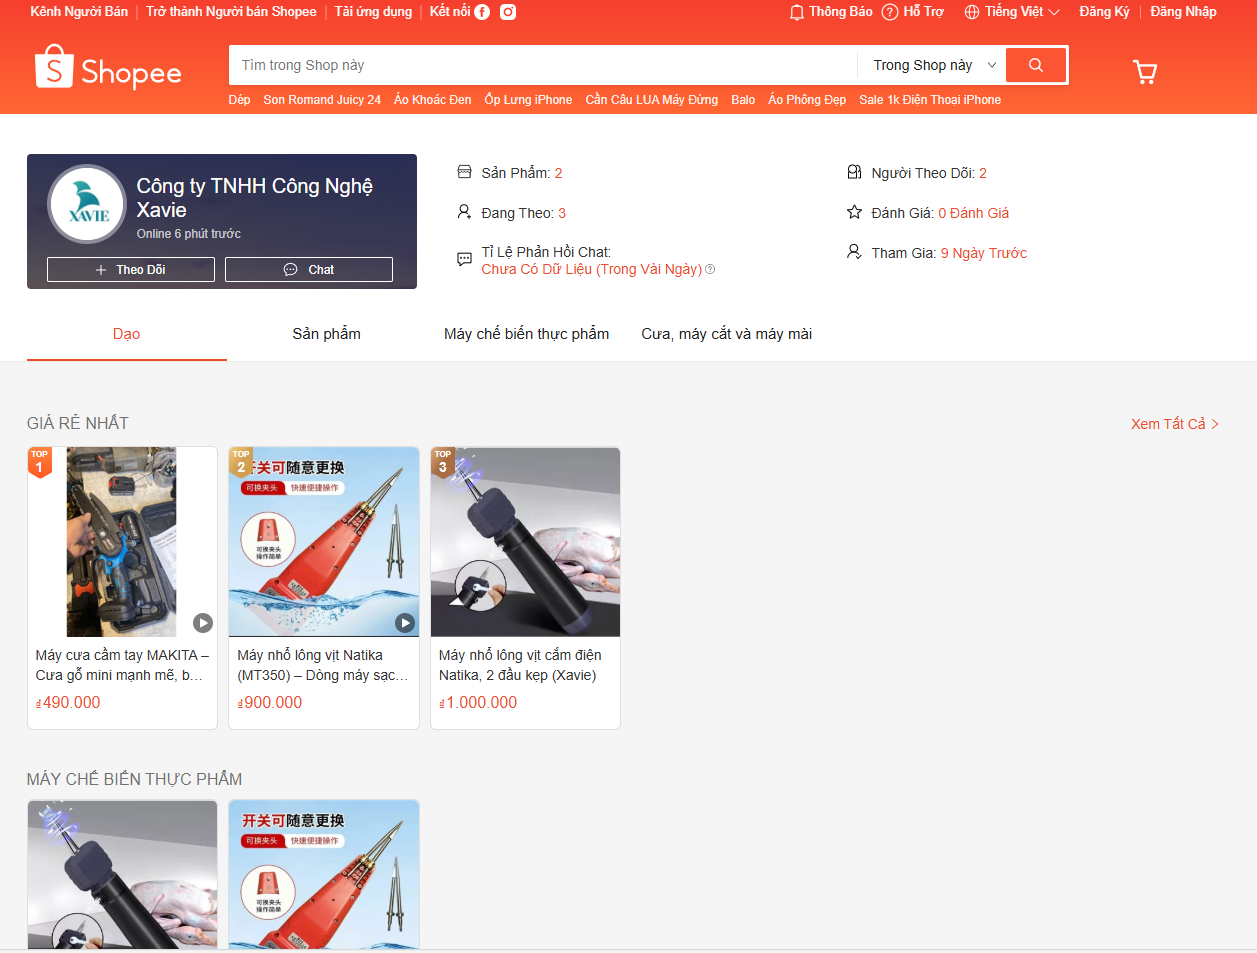This screenshot has width=1257, height=953.
Task: Focus the shop search input field
Action: tap(543, 65)
